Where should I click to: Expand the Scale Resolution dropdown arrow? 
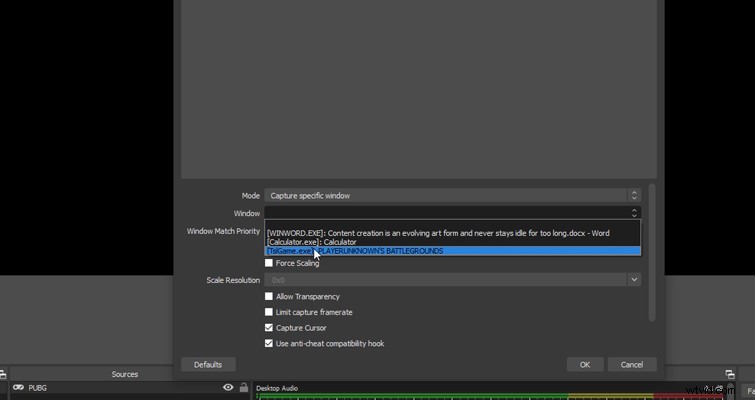pos(634,280)
